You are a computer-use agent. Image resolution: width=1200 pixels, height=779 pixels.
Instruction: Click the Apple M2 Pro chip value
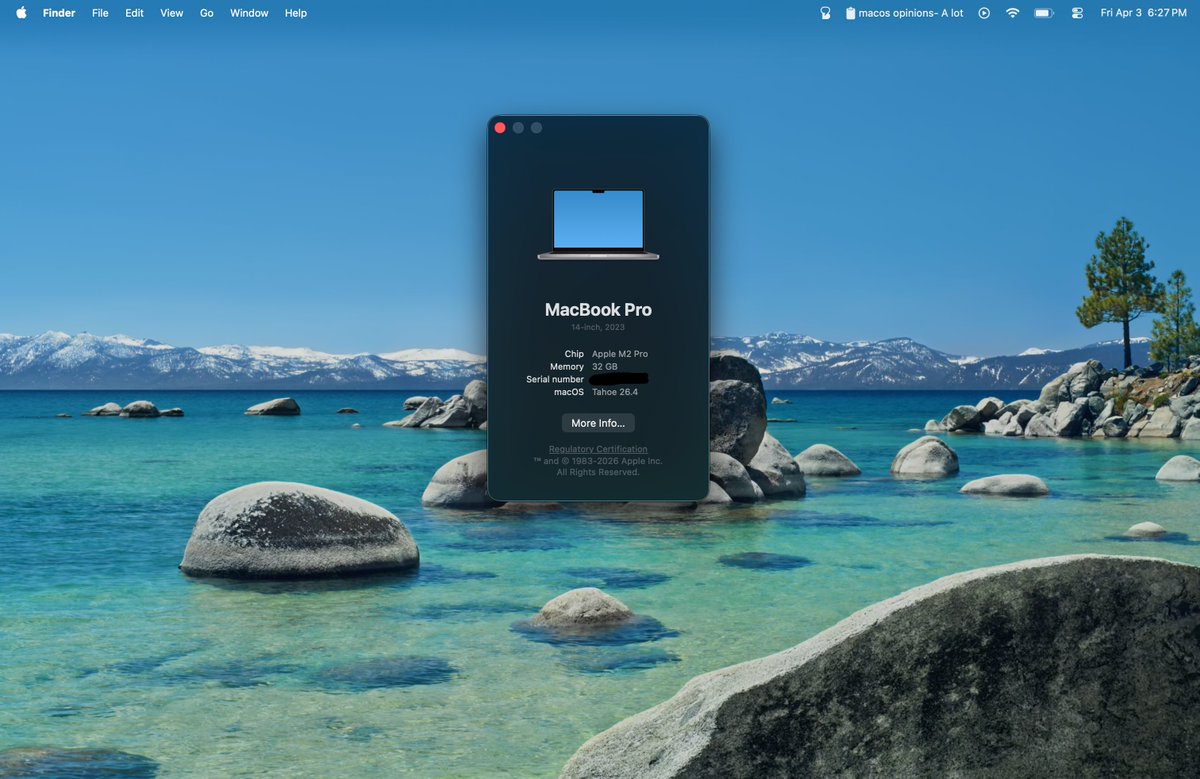[620, 354]
